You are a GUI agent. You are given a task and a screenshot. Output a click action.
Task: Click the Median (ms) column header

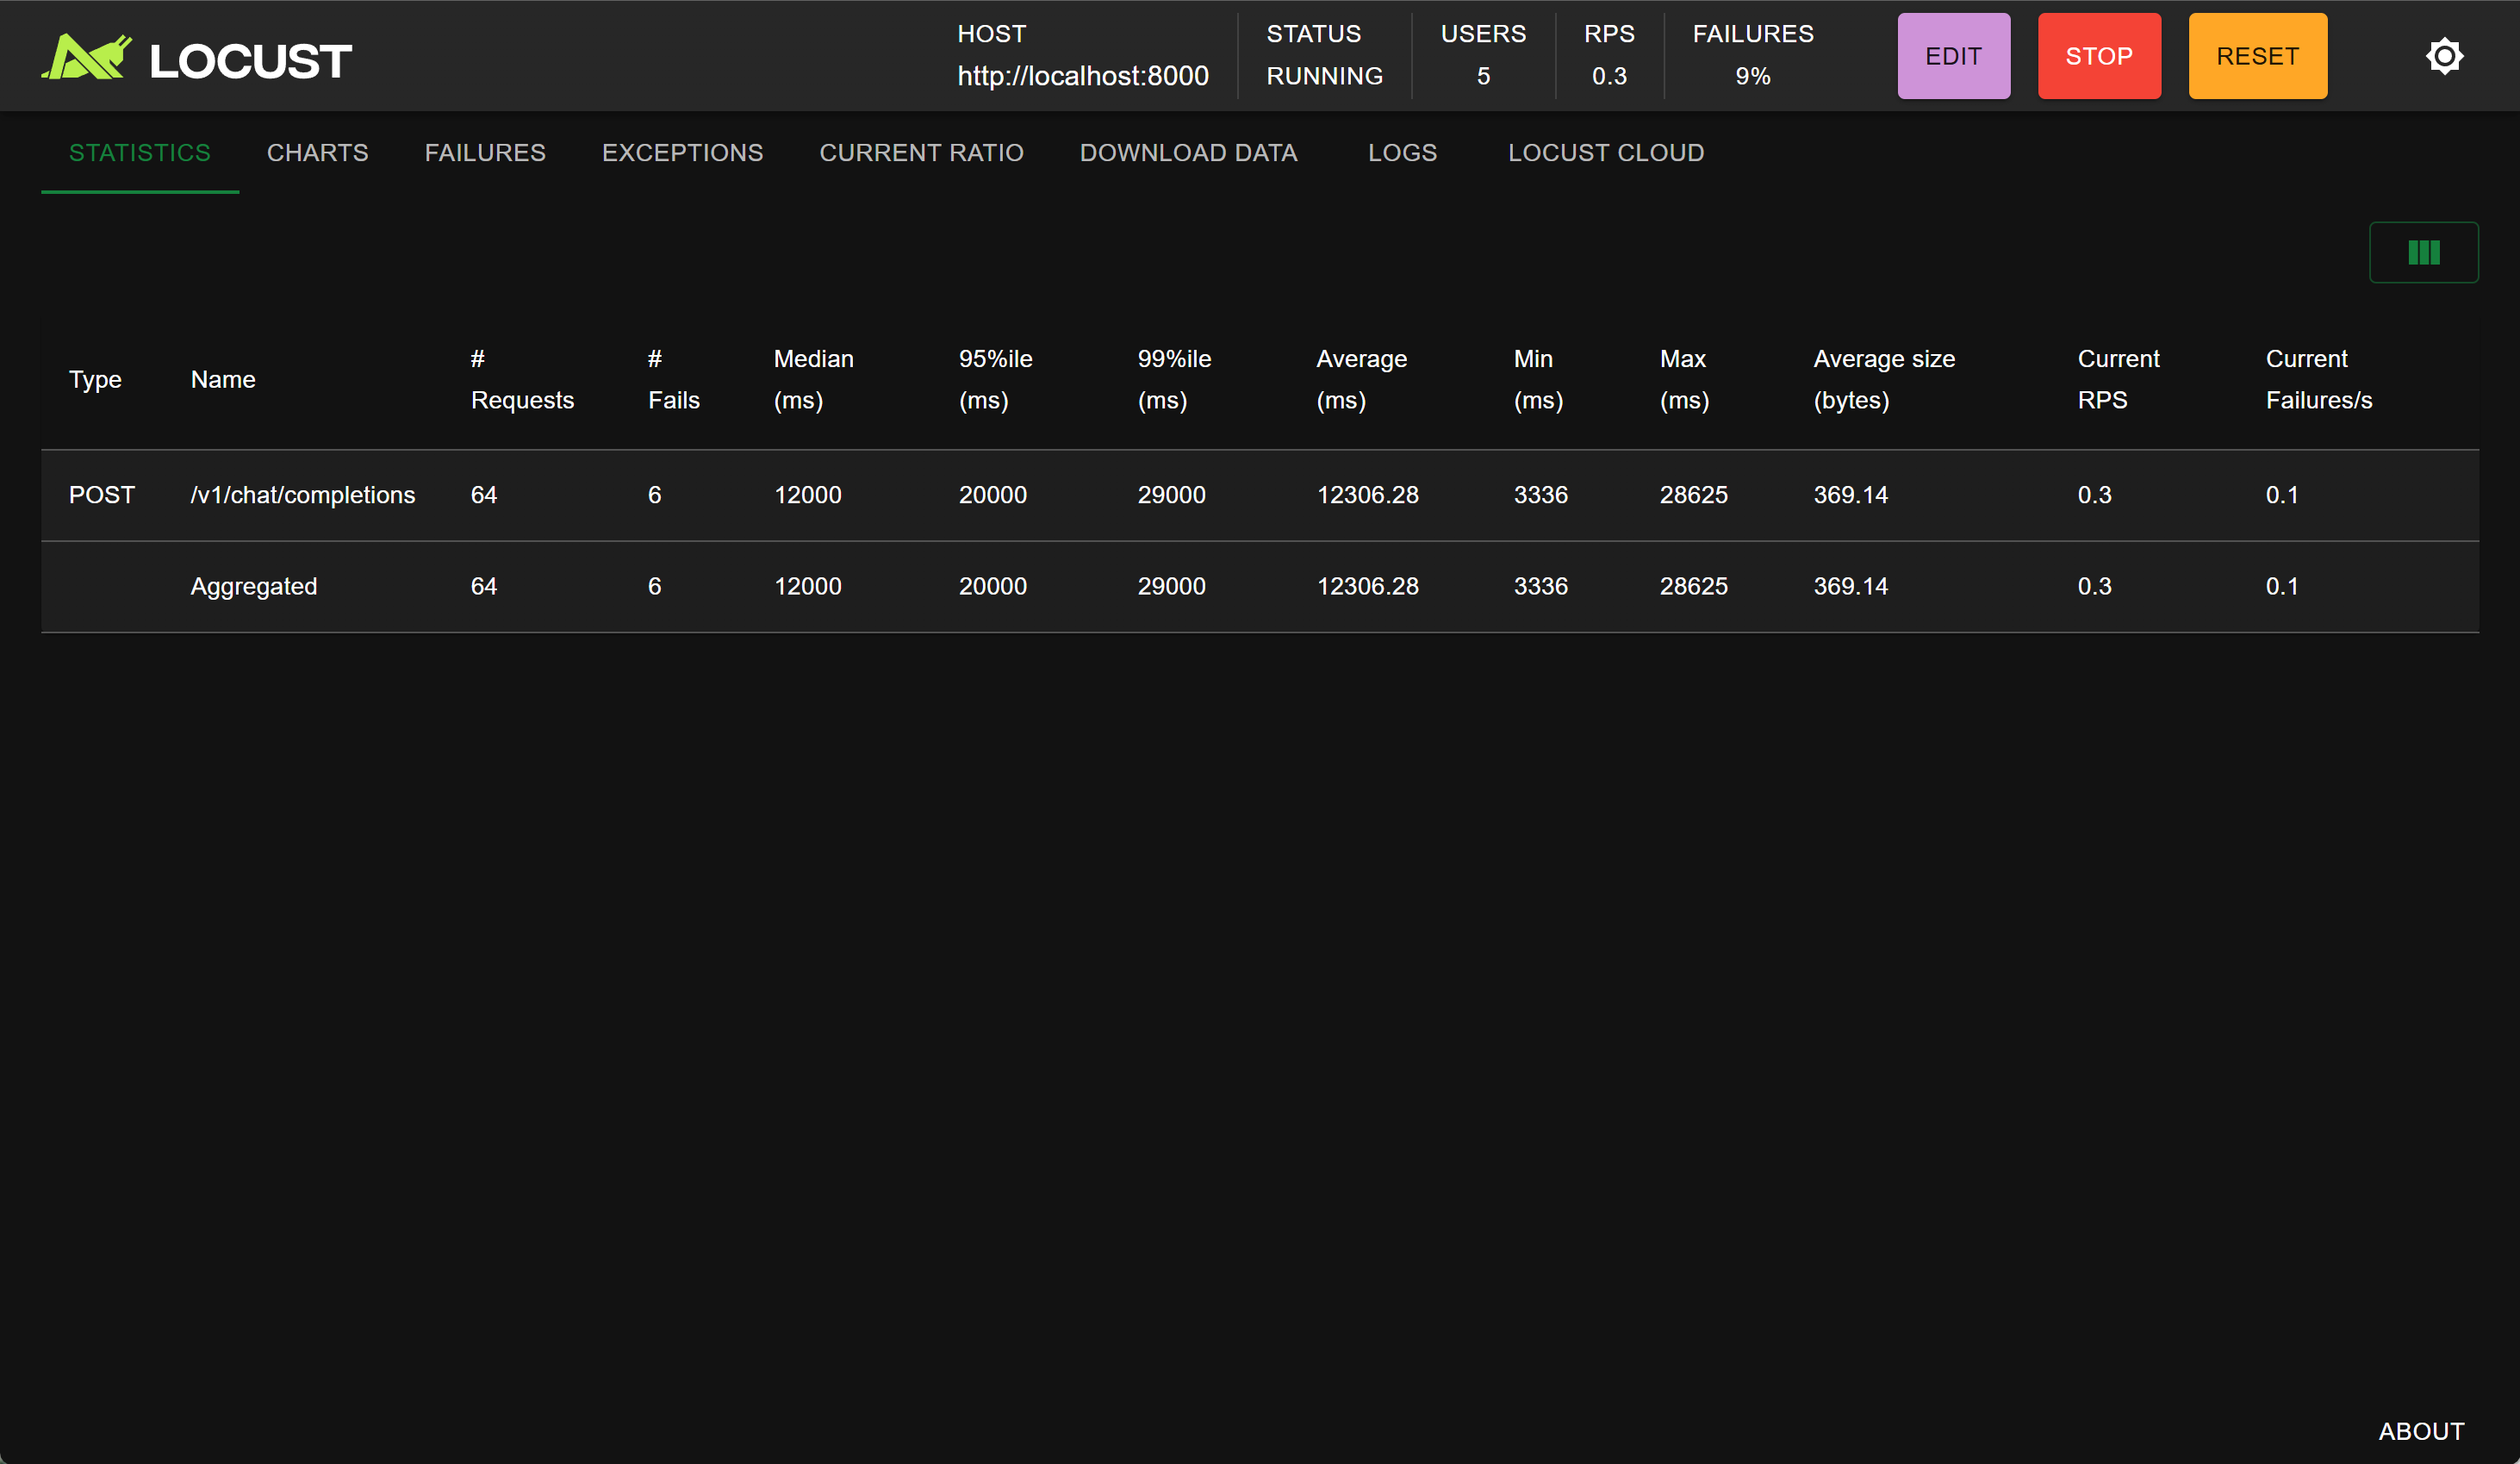pos(813,379)
